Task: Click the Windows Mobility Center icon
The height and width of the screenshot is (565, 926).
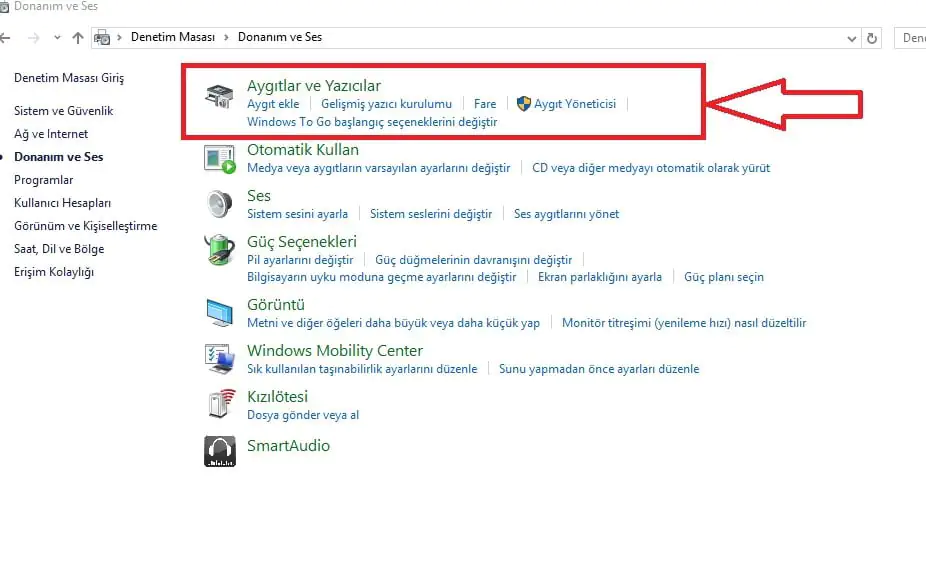Action: 220,359
